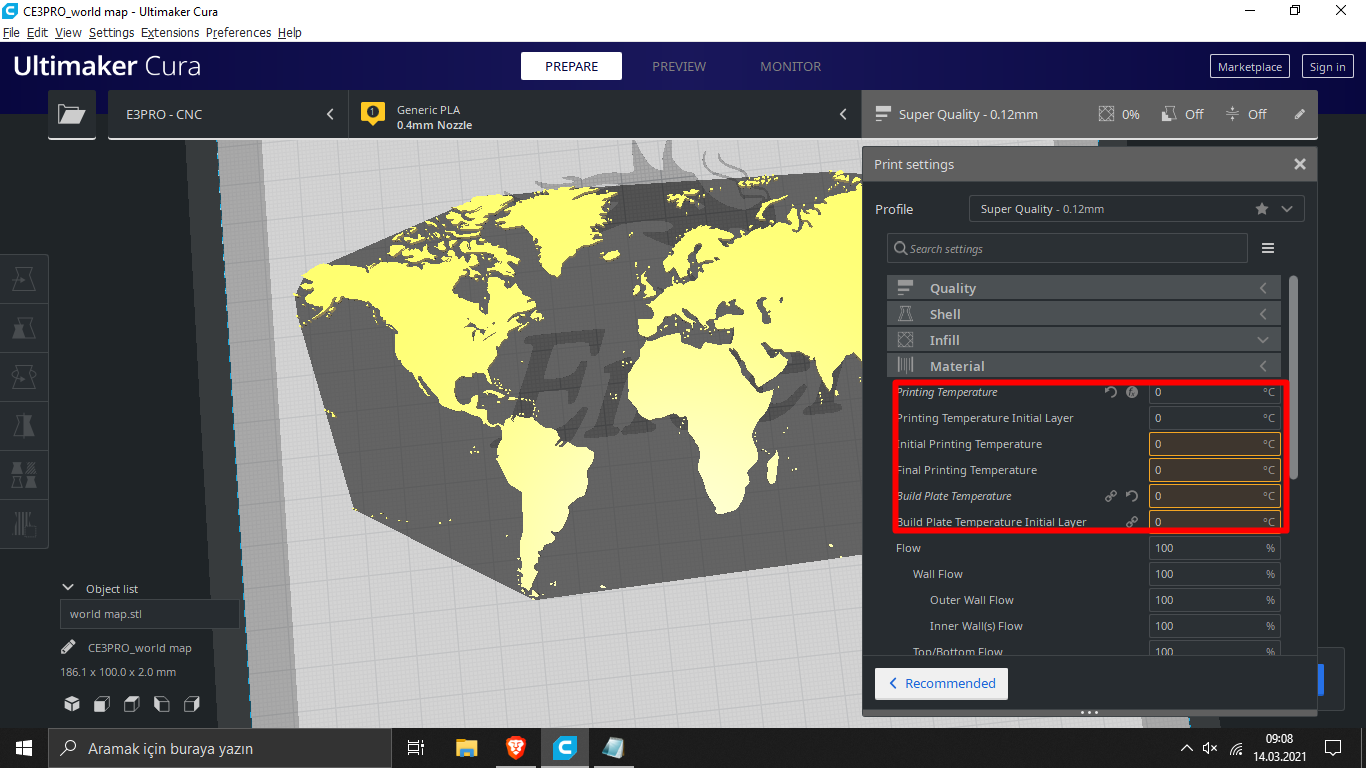This screenshot has width=1366, height=768.
Task: Switch to Front view cube icon
Action: pyautogui.click(x=102, y=704)
